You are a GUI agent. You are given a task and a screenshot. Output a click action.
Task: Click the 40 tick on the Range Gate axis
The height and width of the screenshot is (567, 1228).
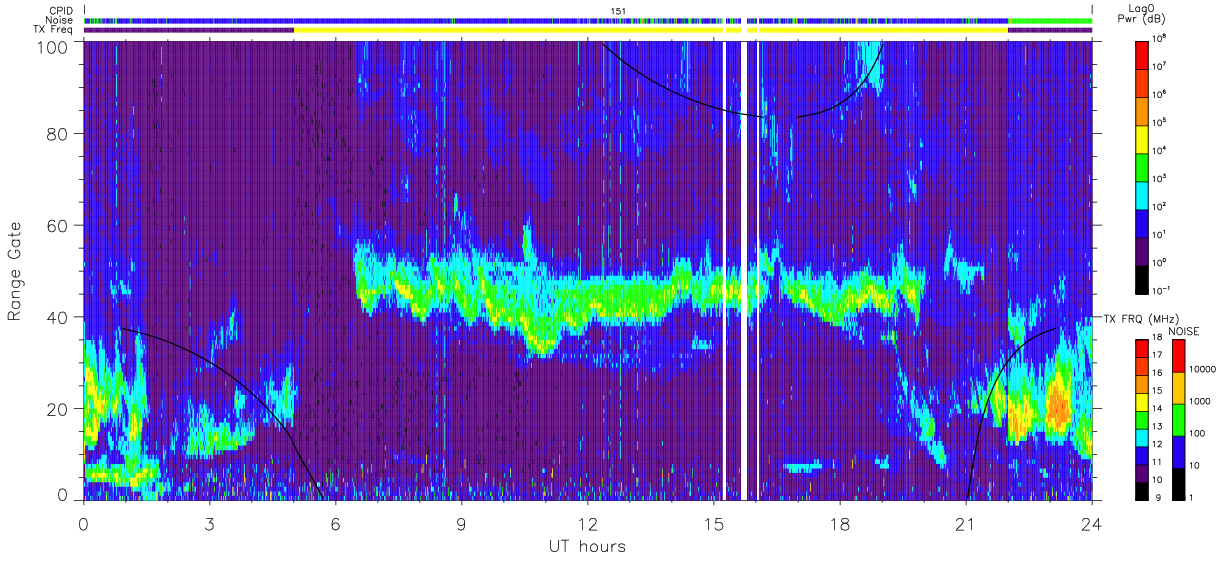(x=59, y=317)
